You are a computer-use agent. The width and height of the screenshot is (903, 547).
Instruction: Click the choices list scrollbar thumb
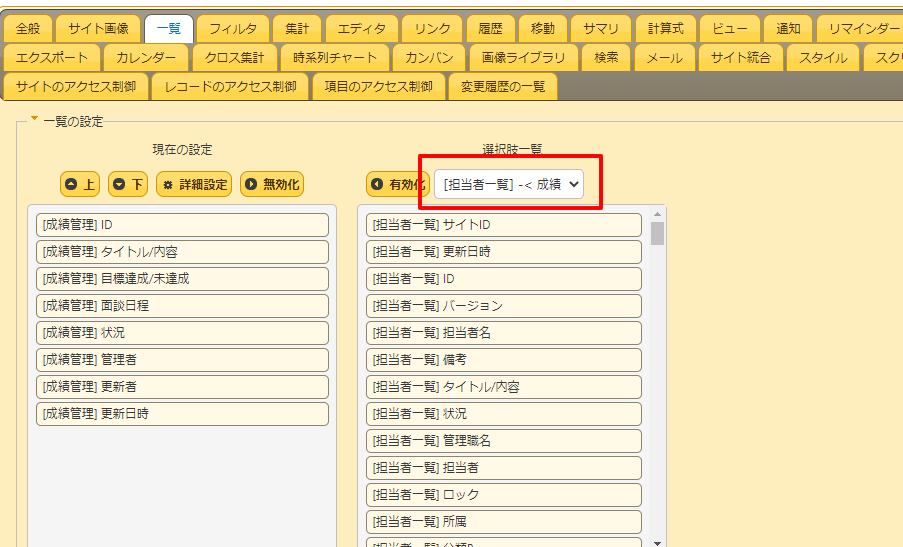coord(658,234)
